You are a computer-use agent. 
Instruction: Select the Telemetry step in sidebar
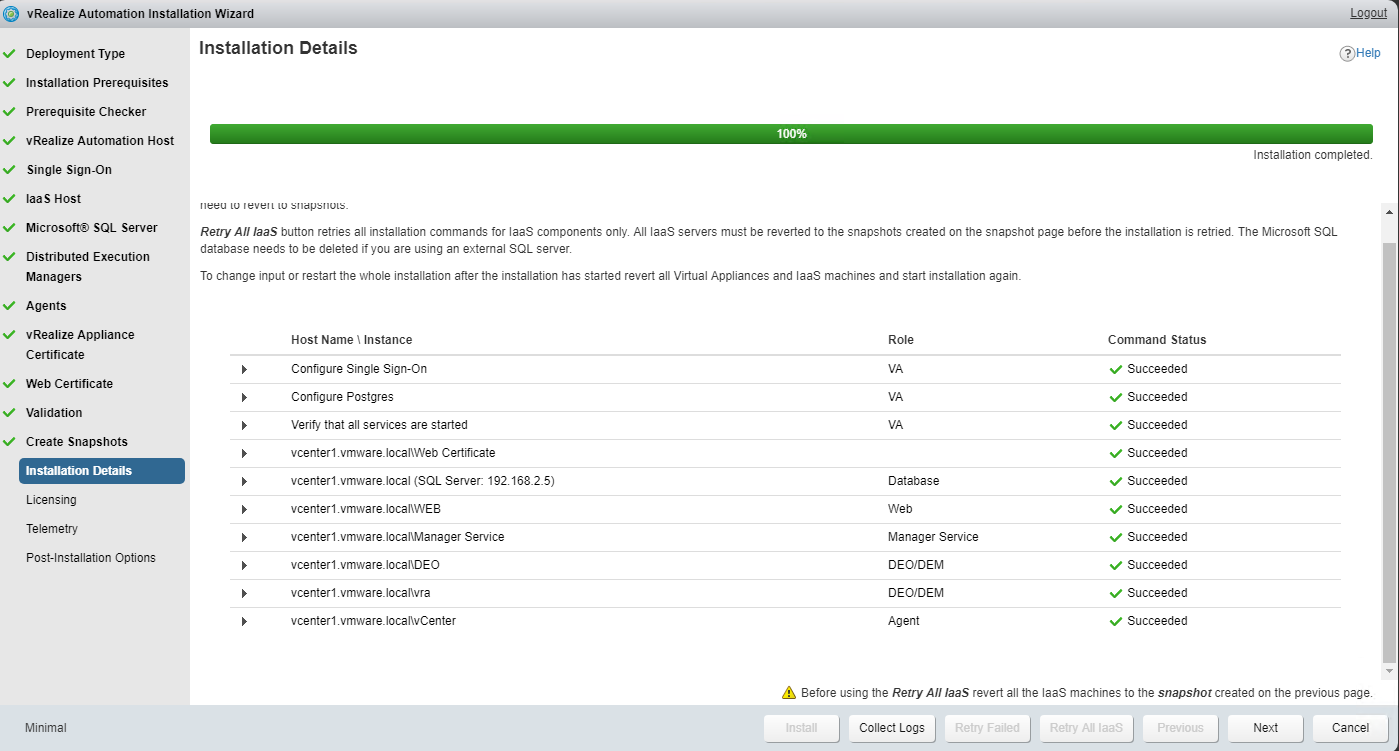pyautogui.click(x=52, y=529)
